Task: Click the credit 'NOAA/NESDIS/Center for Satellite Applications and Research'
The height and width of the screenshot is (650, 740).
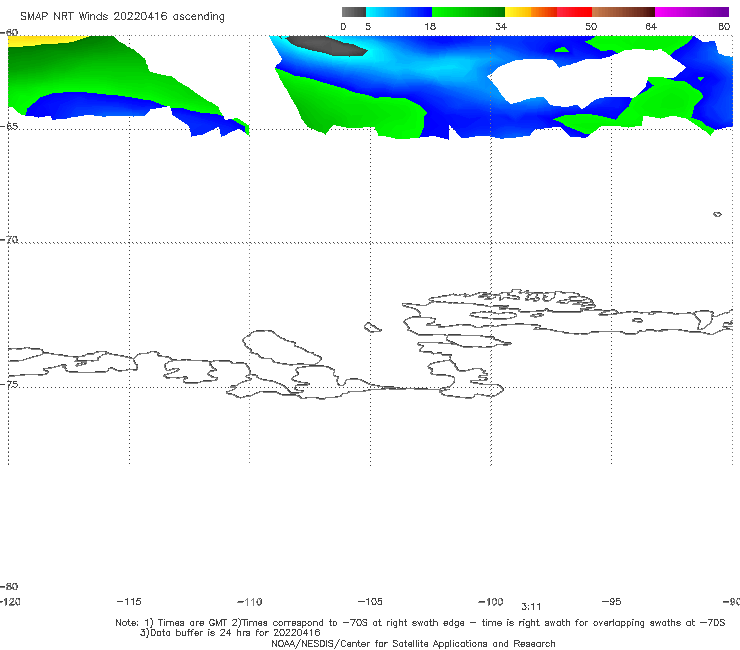Action: tap(413, 643)
